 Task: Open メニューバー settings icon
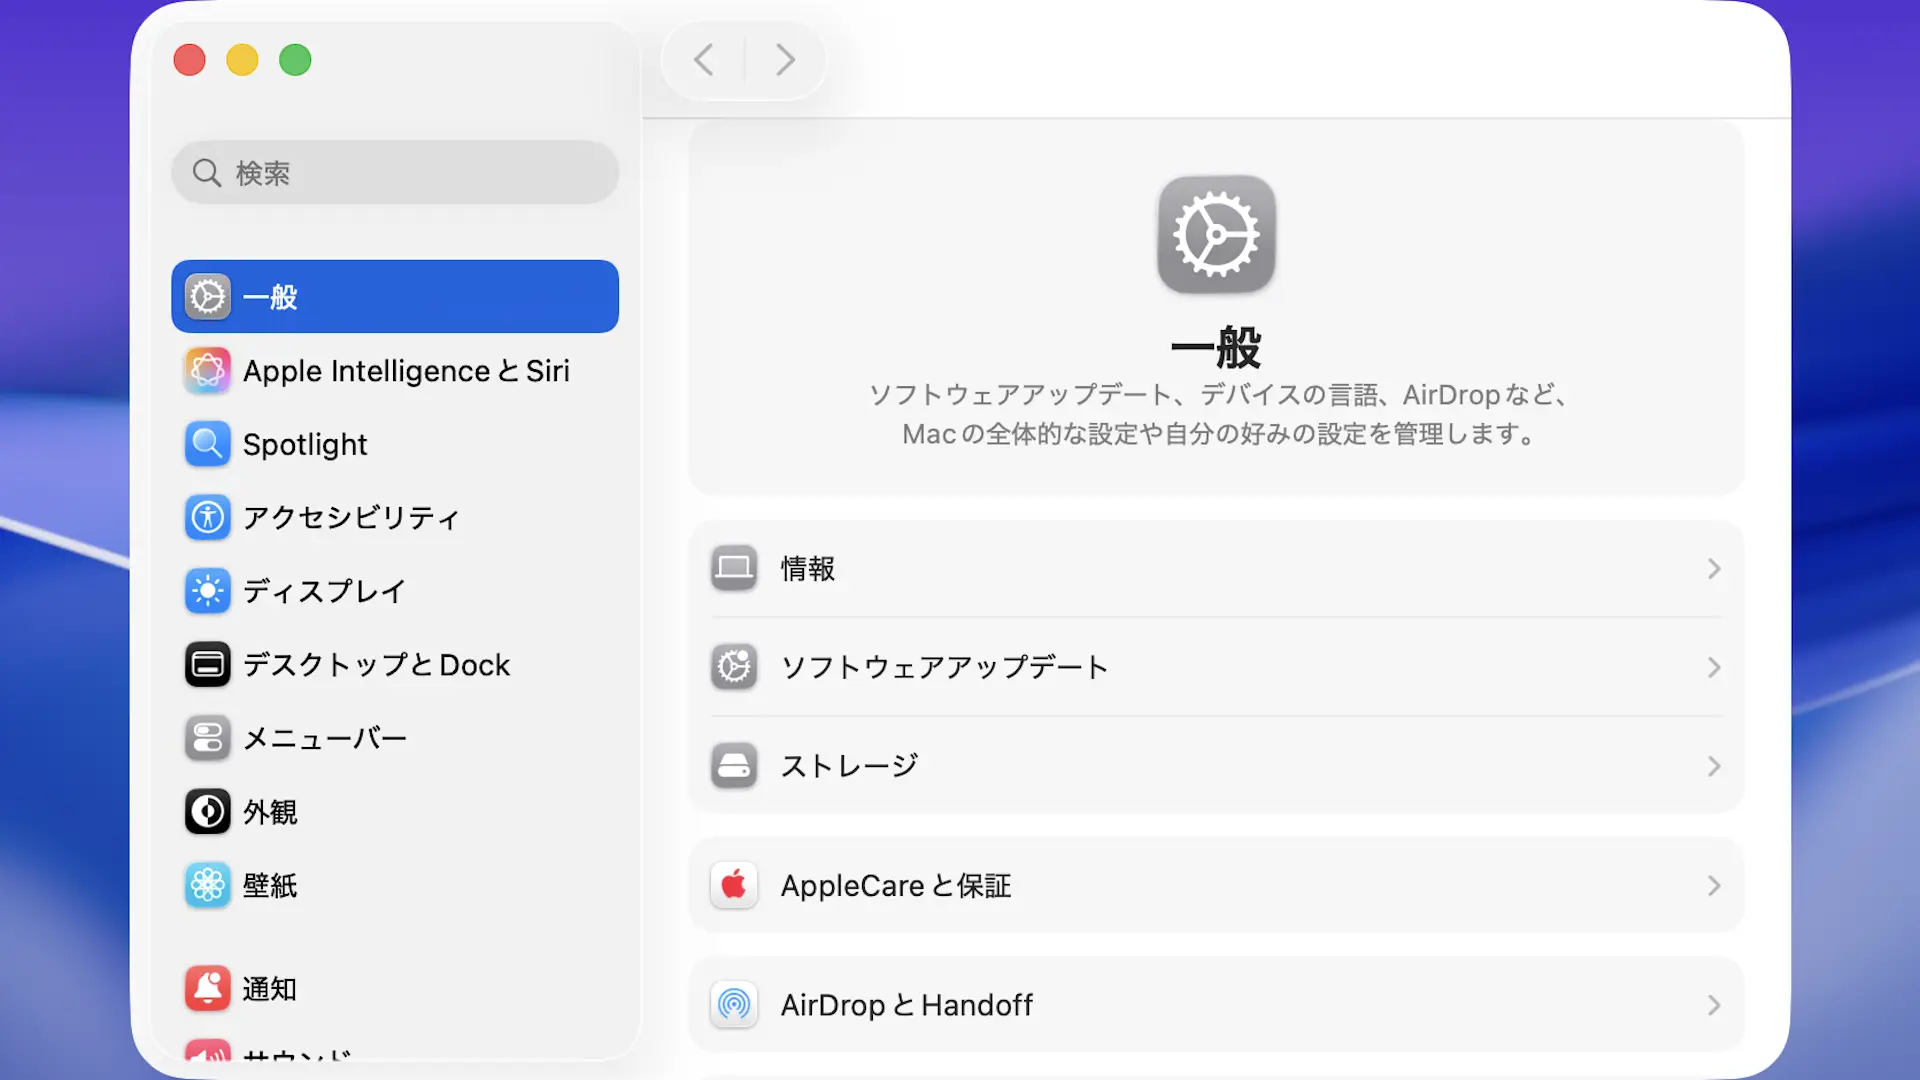click(x=207, y=738)
